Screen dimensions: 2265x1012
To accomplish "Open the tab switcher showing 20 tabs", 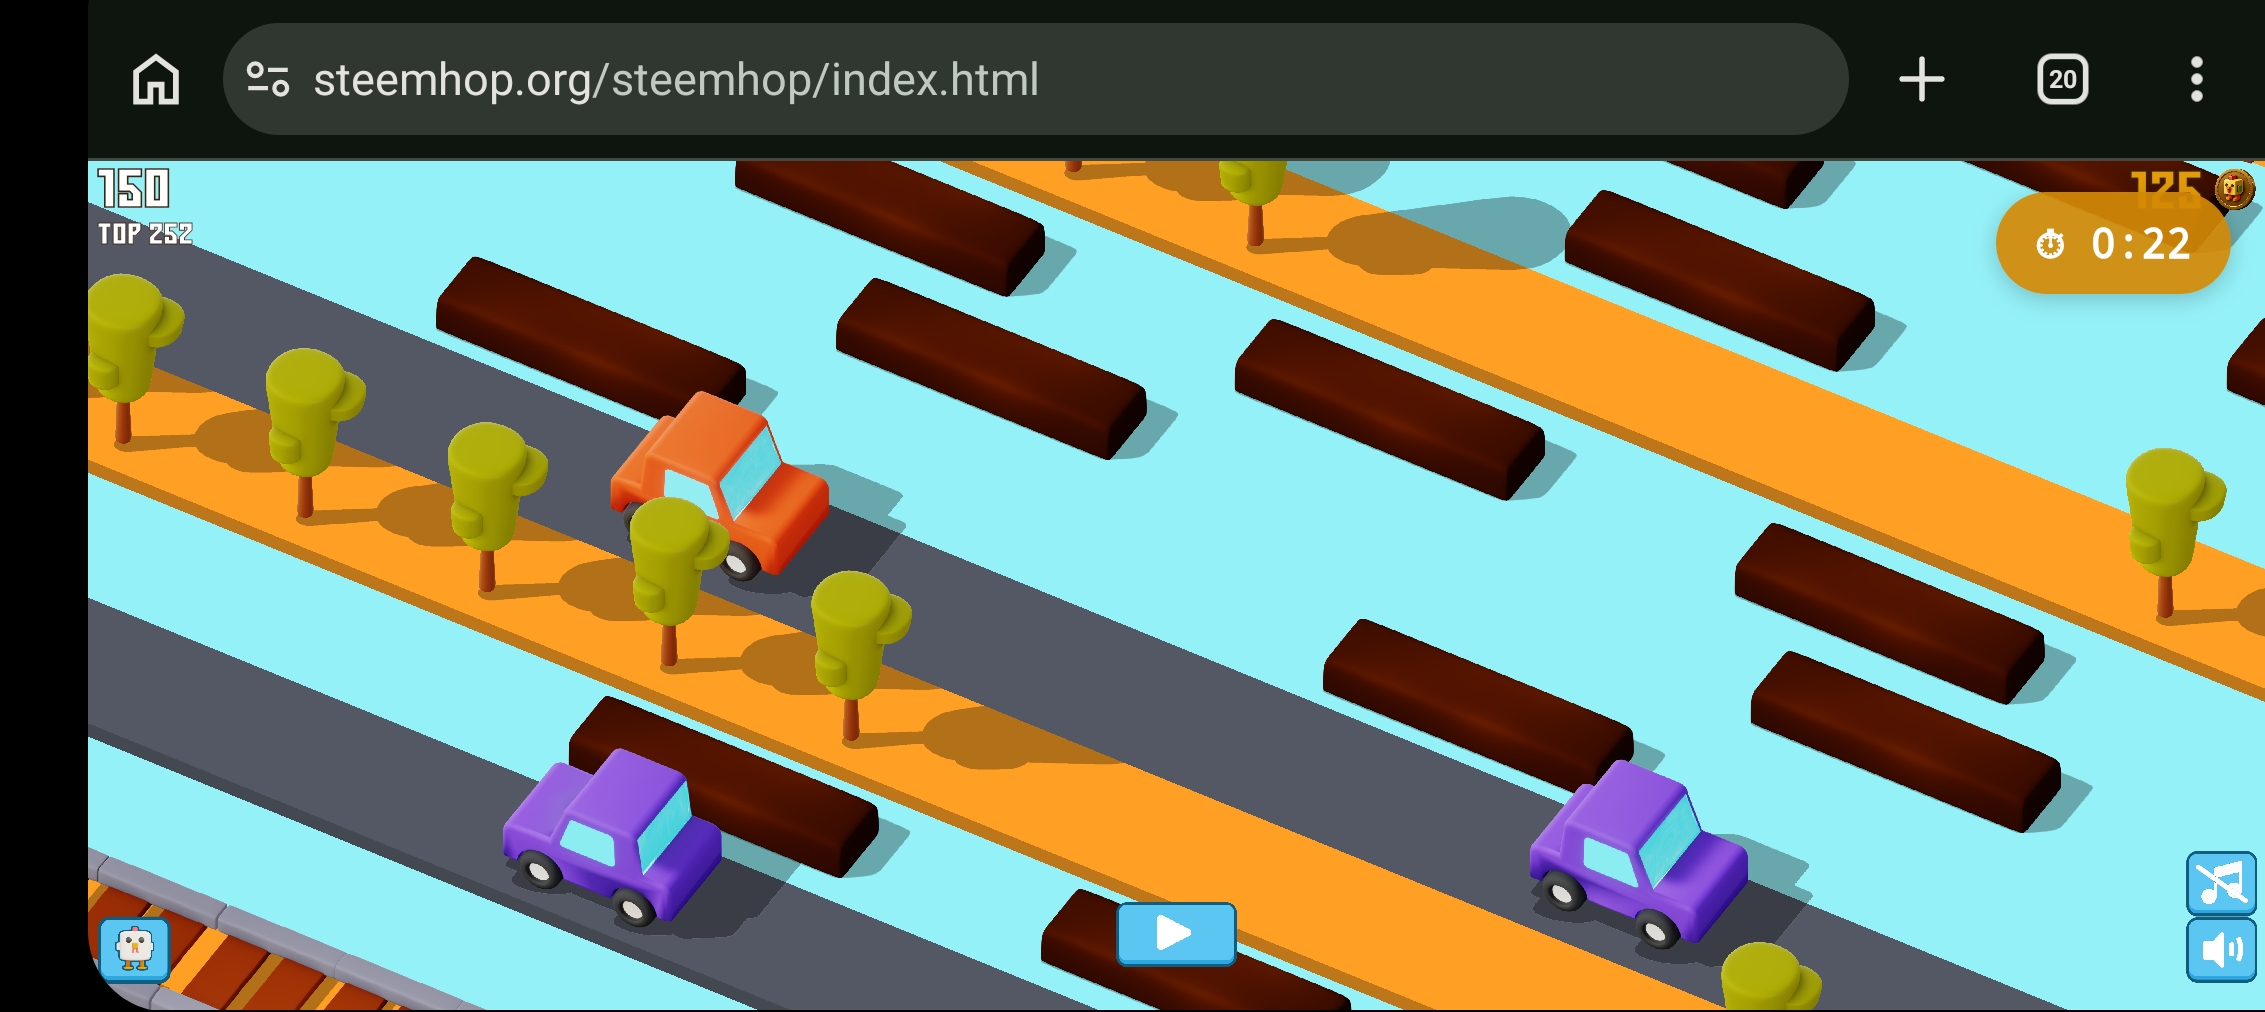I will click(2062, 80).
